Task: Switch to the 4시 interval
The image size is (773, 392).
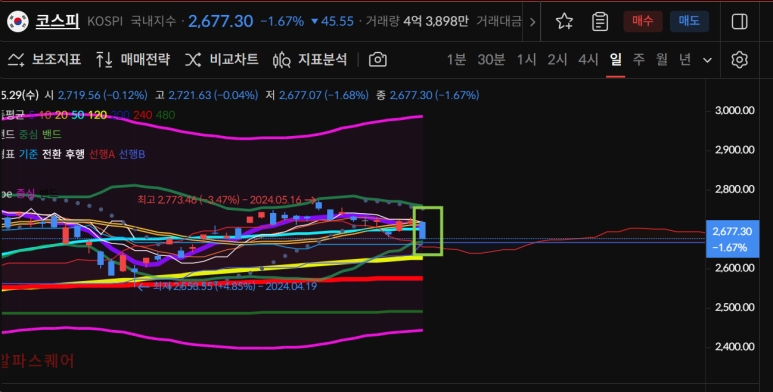Action: click(588, 60)
